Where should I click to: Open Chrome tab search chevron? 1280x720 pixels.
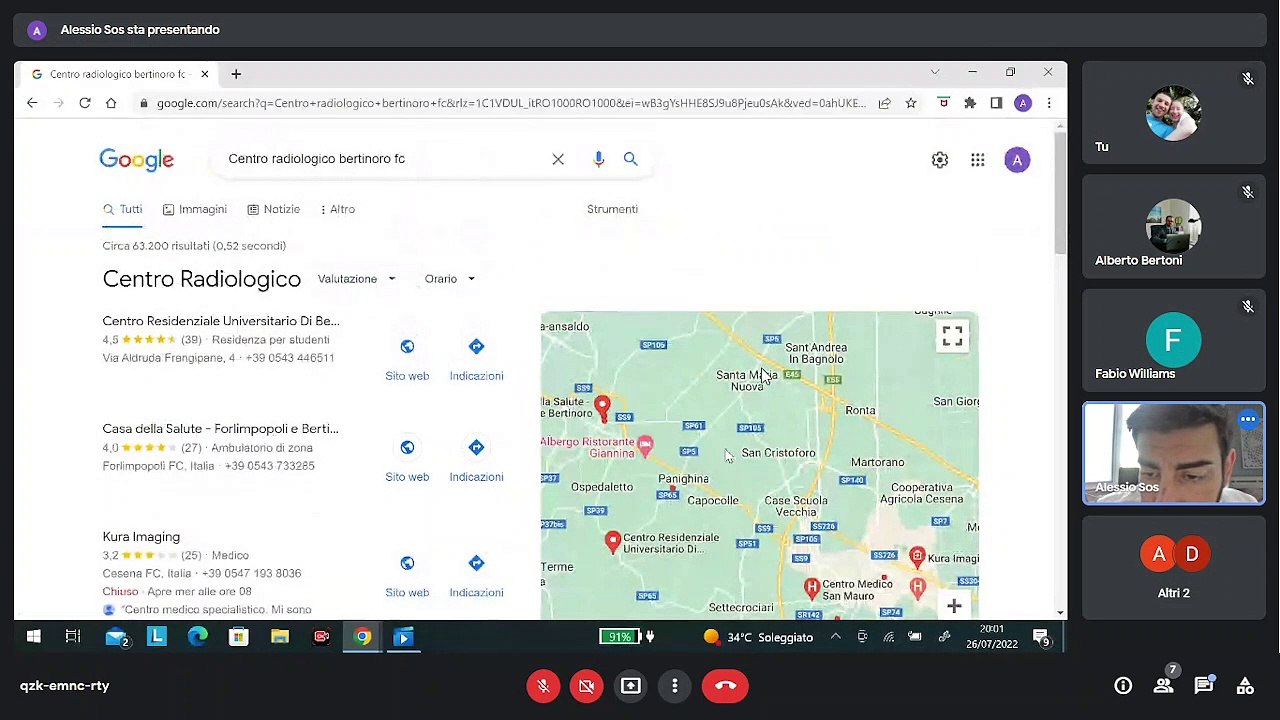click(x=935, y=73)
